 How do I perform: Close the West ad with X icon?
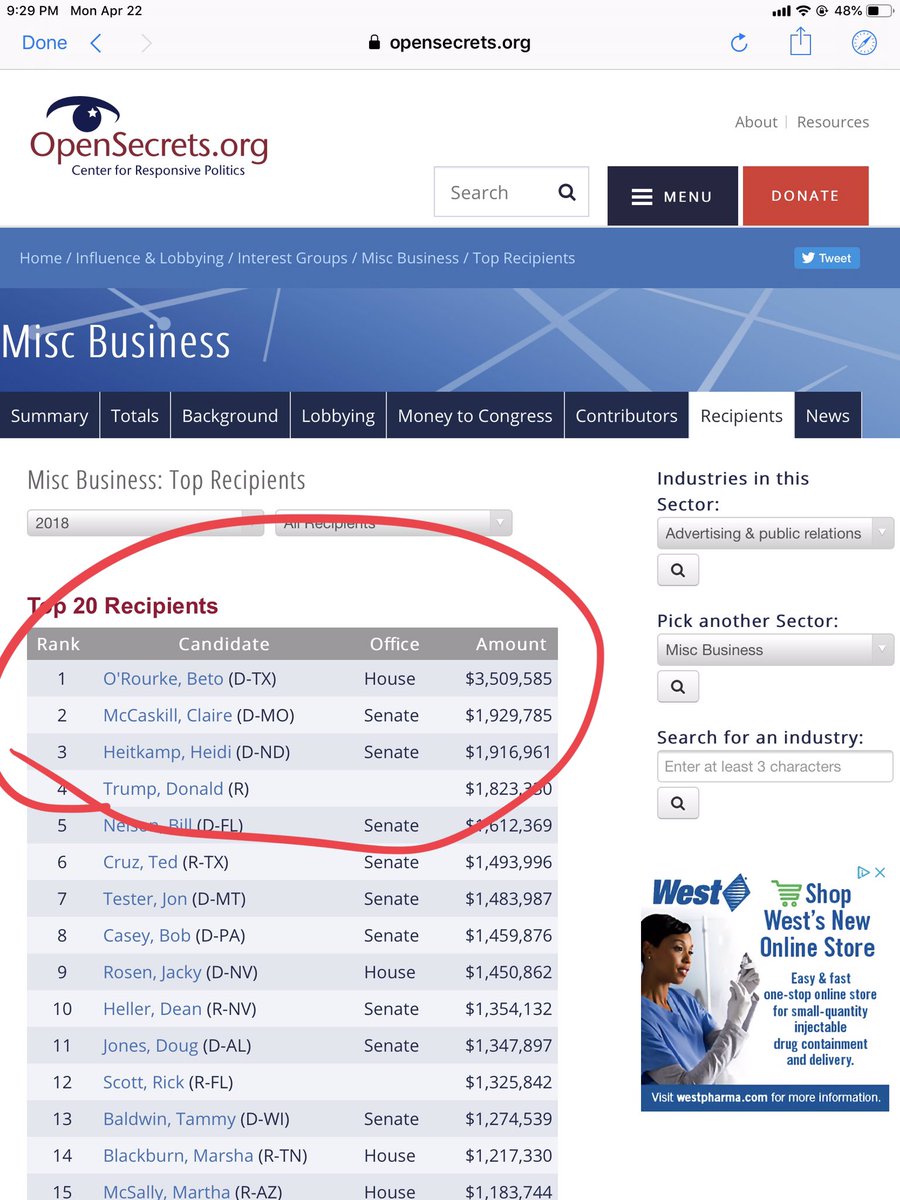(880, 873)
